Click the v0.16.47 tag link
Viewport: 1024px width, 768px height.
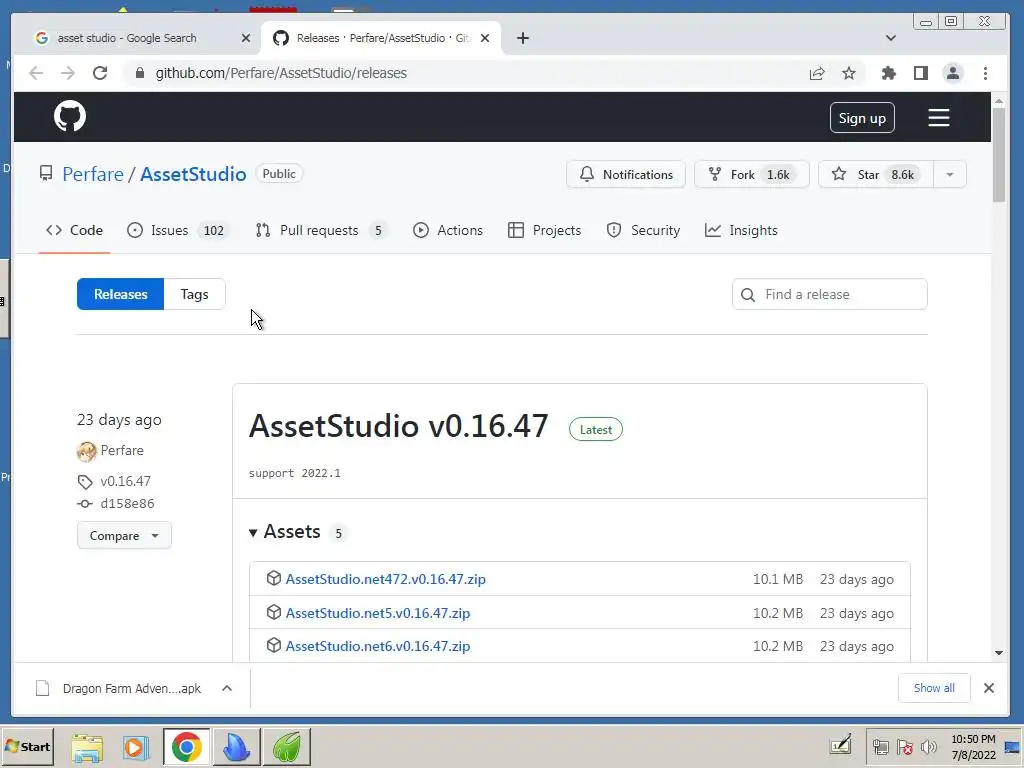(125, 481)
